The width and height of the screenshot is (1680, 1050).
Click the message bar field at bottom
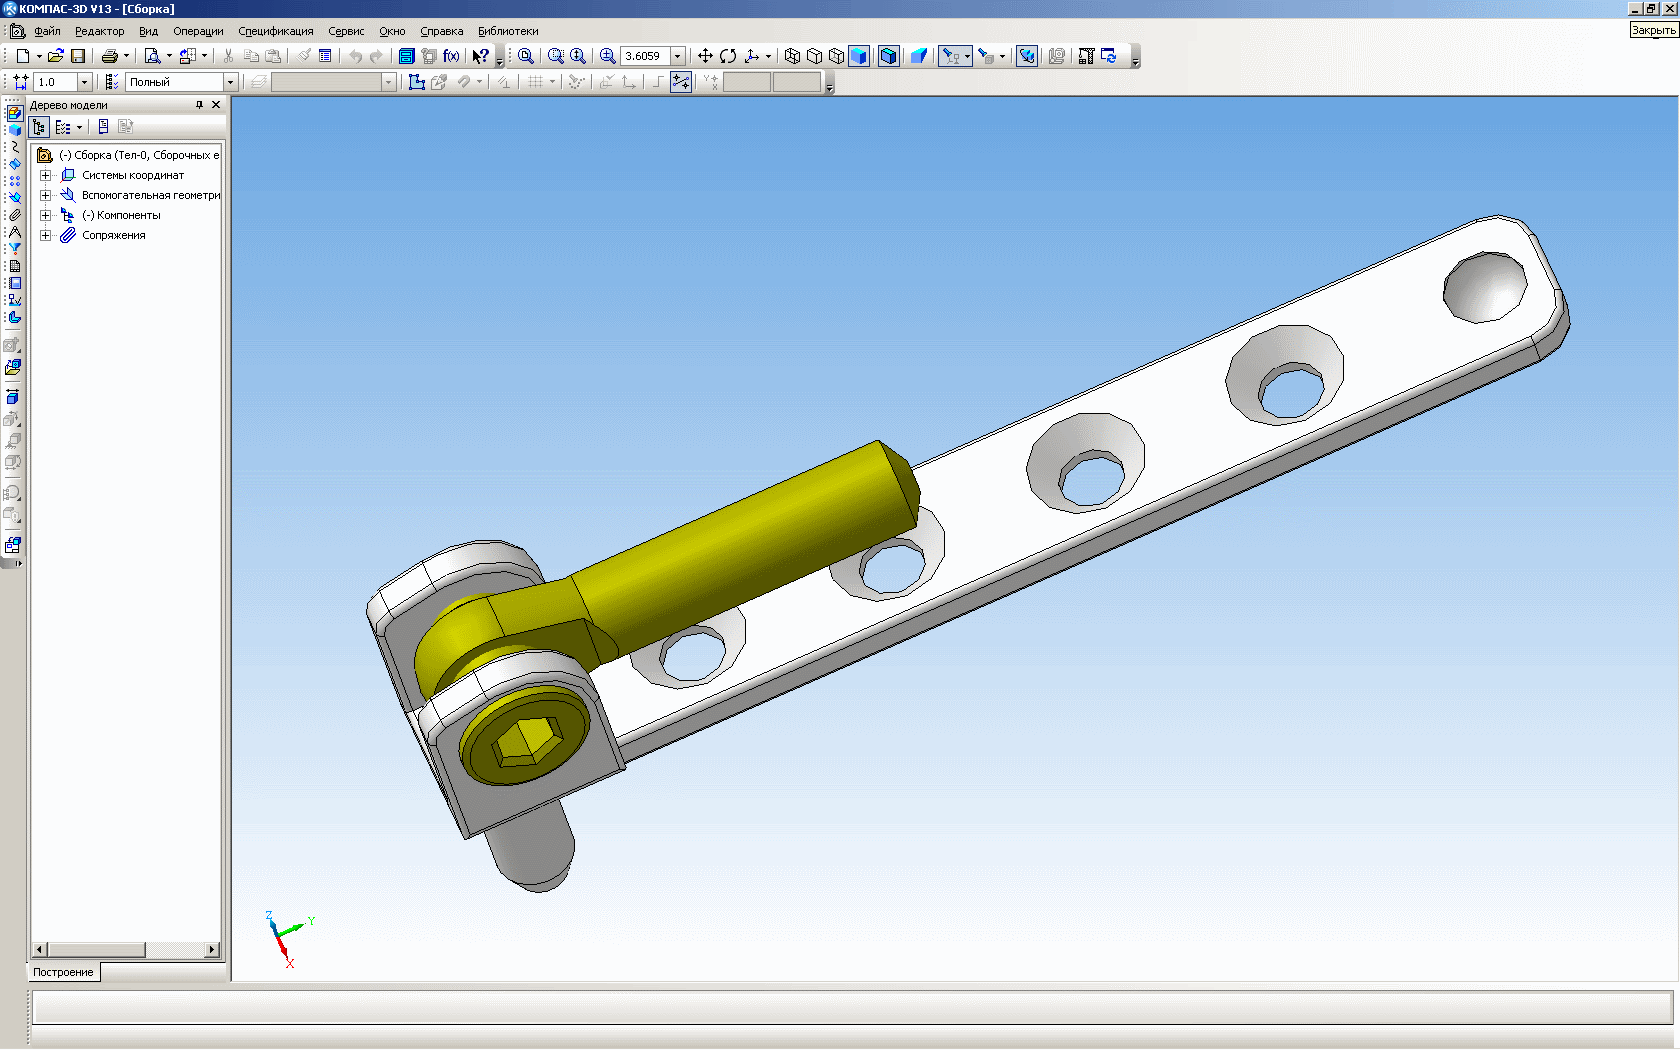pos(852,1007)
